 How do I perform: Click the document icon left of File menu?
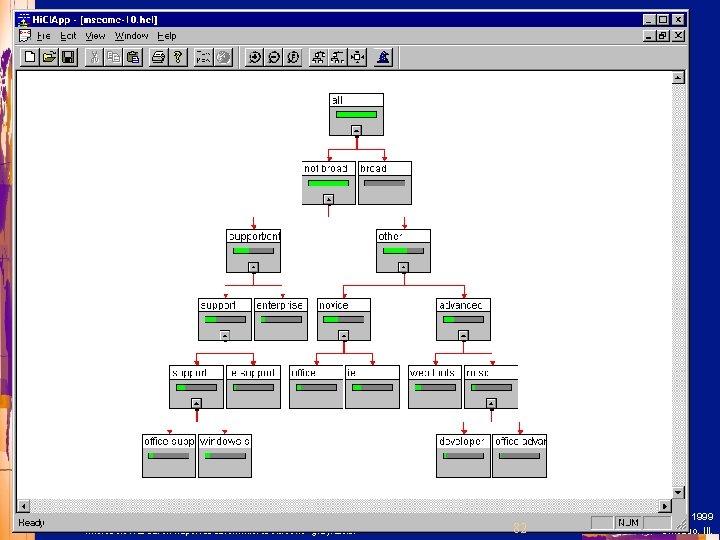[25, 36]
